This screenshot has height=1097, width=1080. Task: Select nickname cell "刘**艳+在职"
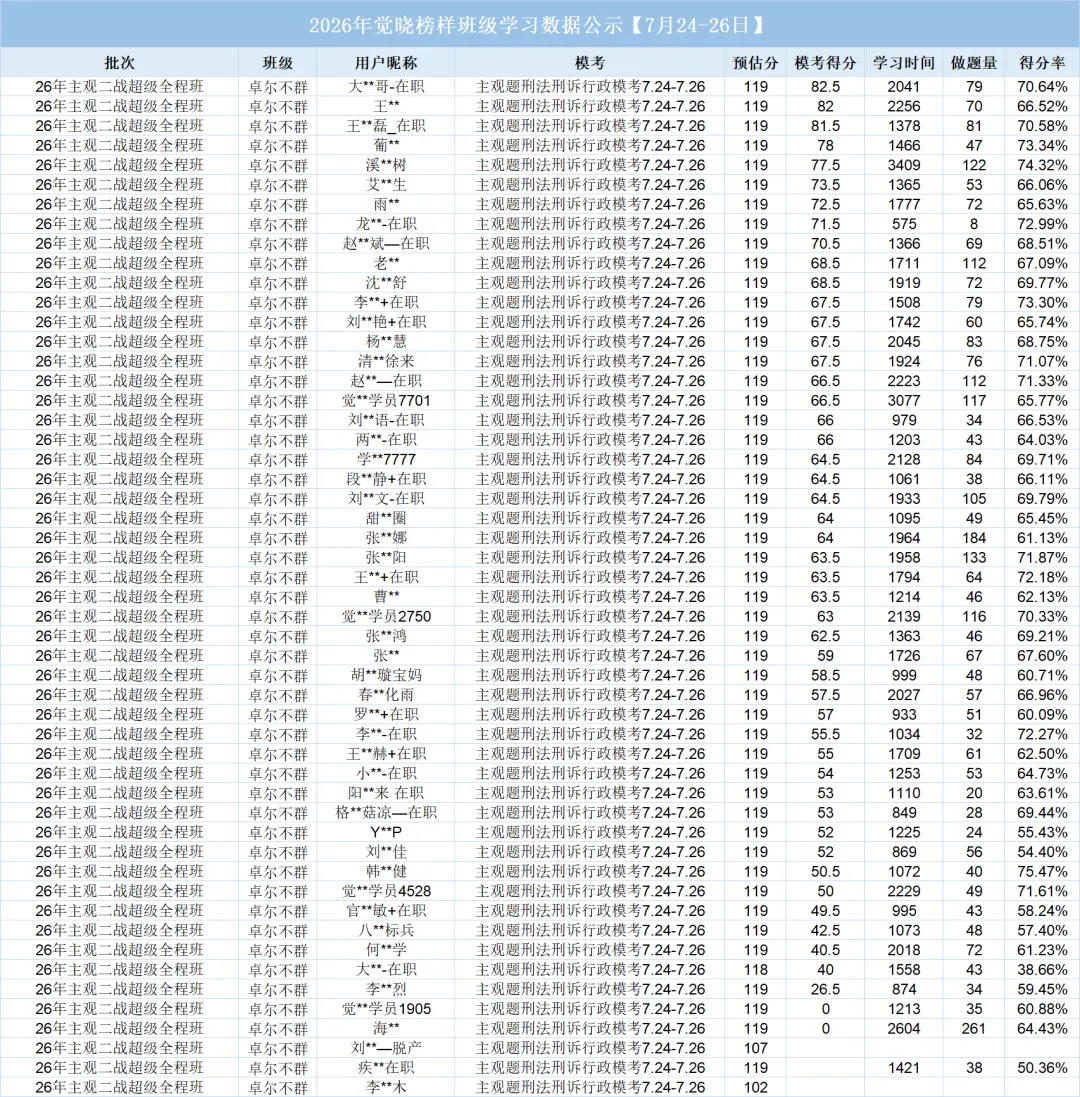[386, 322]
